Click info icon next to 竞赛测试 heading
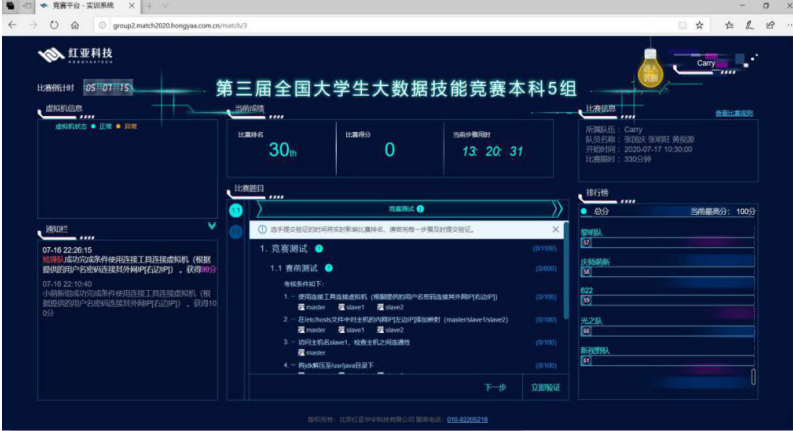Image resolution: width=793 pixels, height=431 pixels. [x=420, y=209]
